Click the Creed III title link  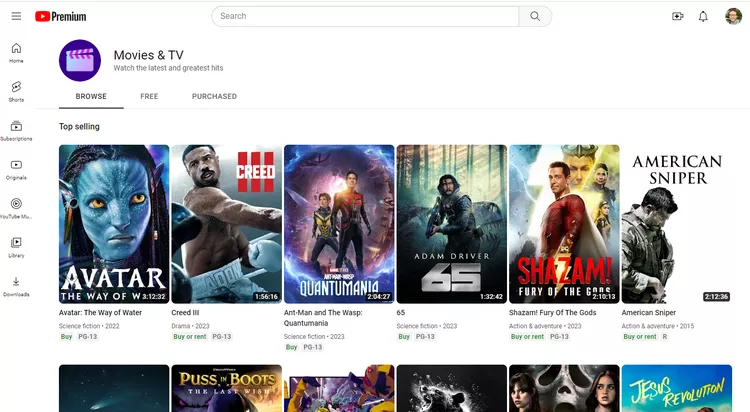click(185, 312)
